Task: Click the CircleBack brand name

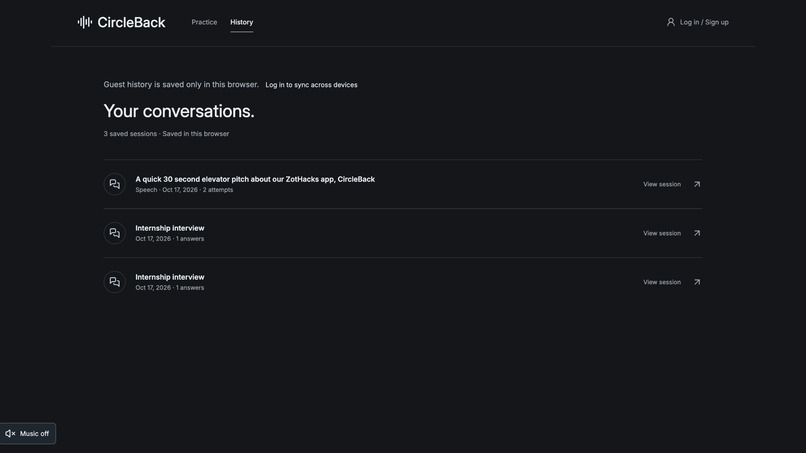Action: [132, 22]
